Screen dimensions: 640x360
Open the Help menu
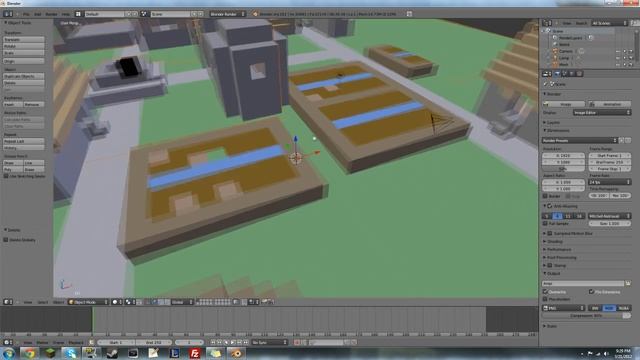pos(65,14)
